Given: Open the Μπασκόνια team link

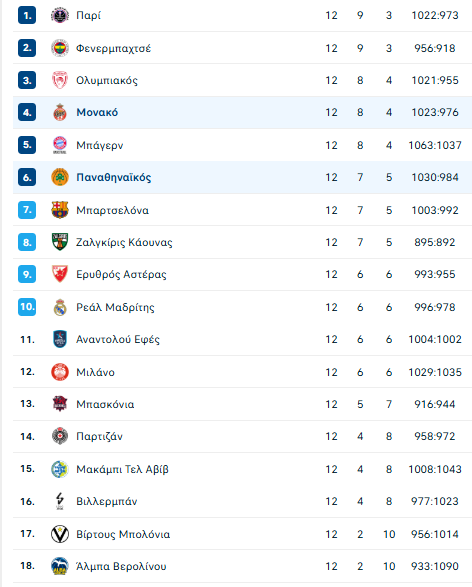Looking at the screenshot, I should coord(105,404).
